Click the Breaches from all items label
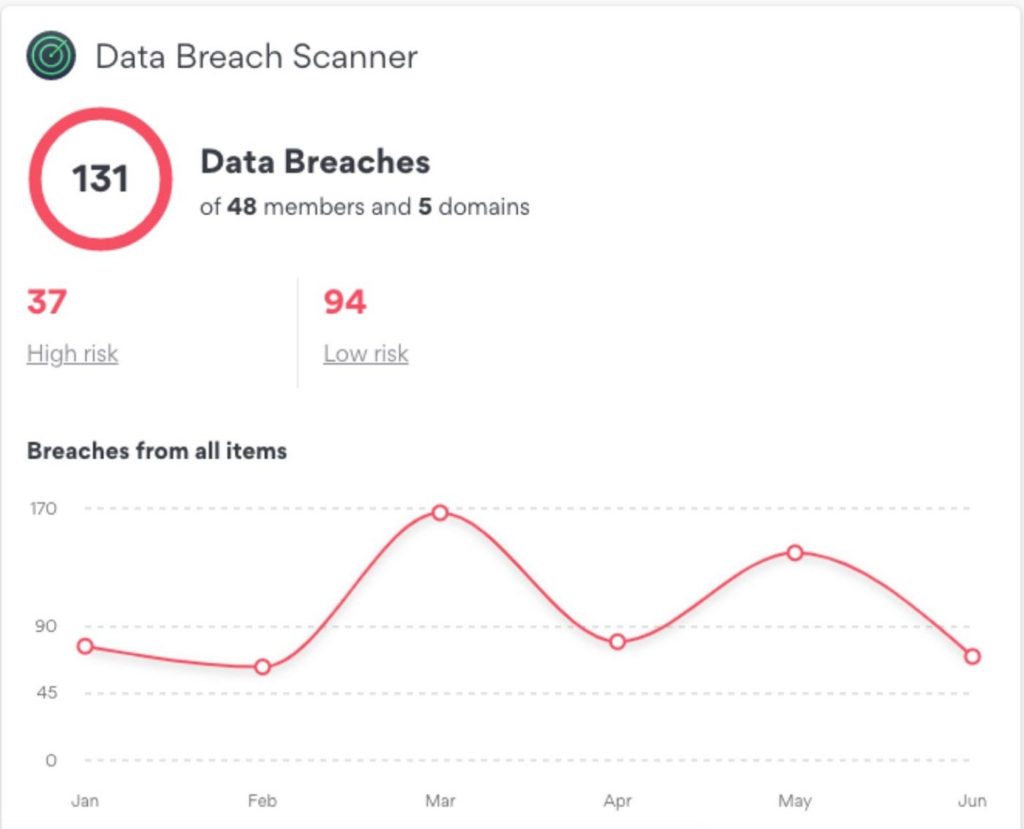 coord(157,451)
